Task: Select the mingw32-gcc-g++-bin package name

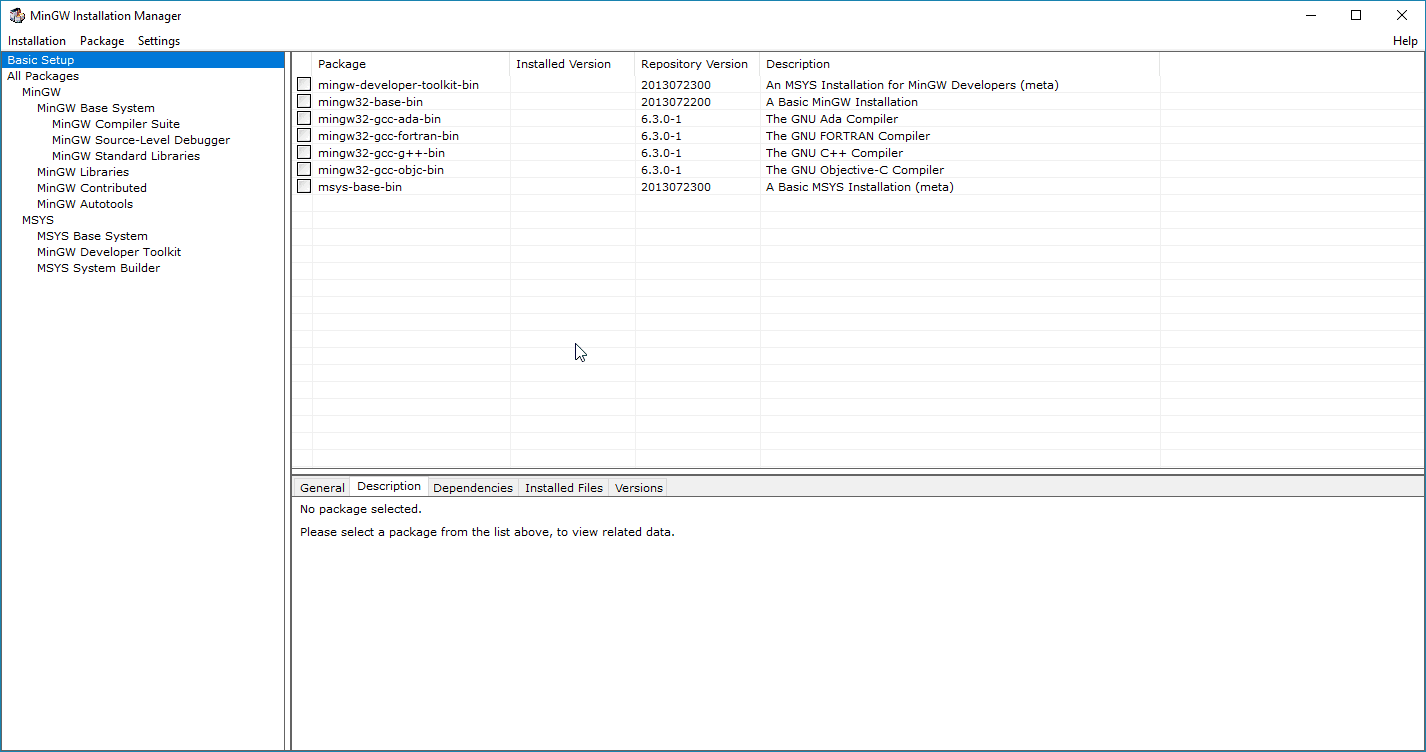Action: [381, 153]
